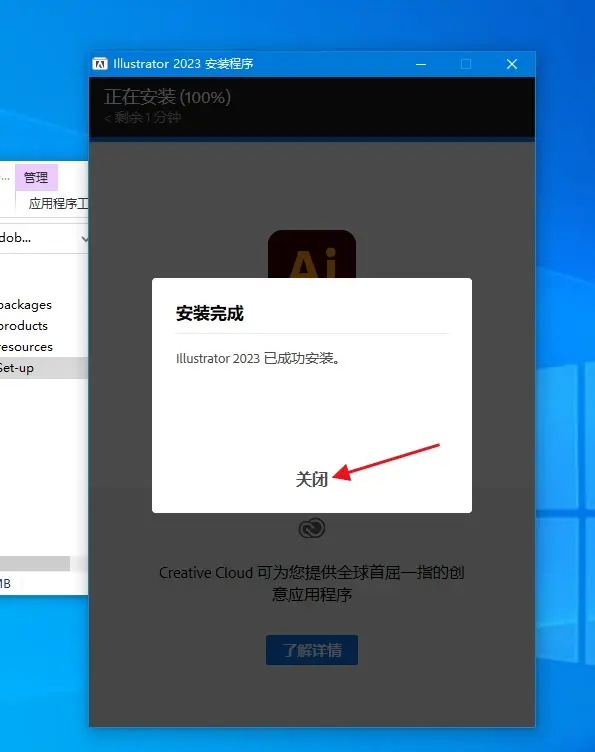Click 关闭 in the 安装完成 dialog
This screenshot has width=595, height=752.
[x=312, y=479]
